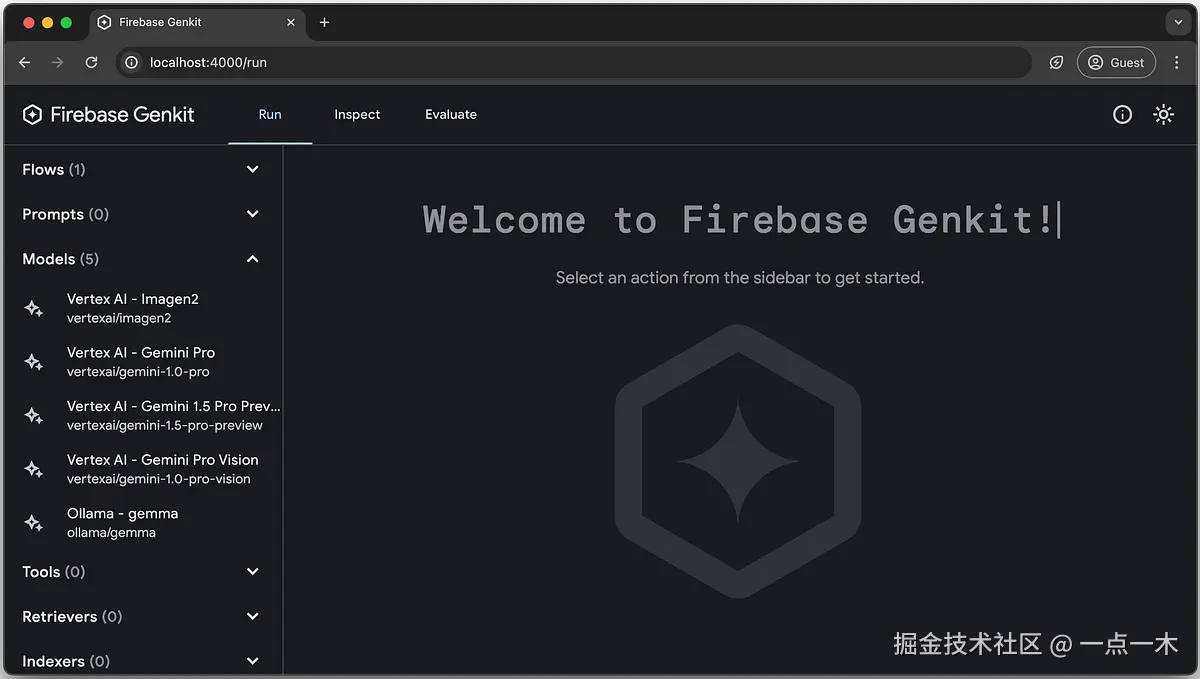
Task: Click the browser tab dropdown chevron
Action: 1178,22
